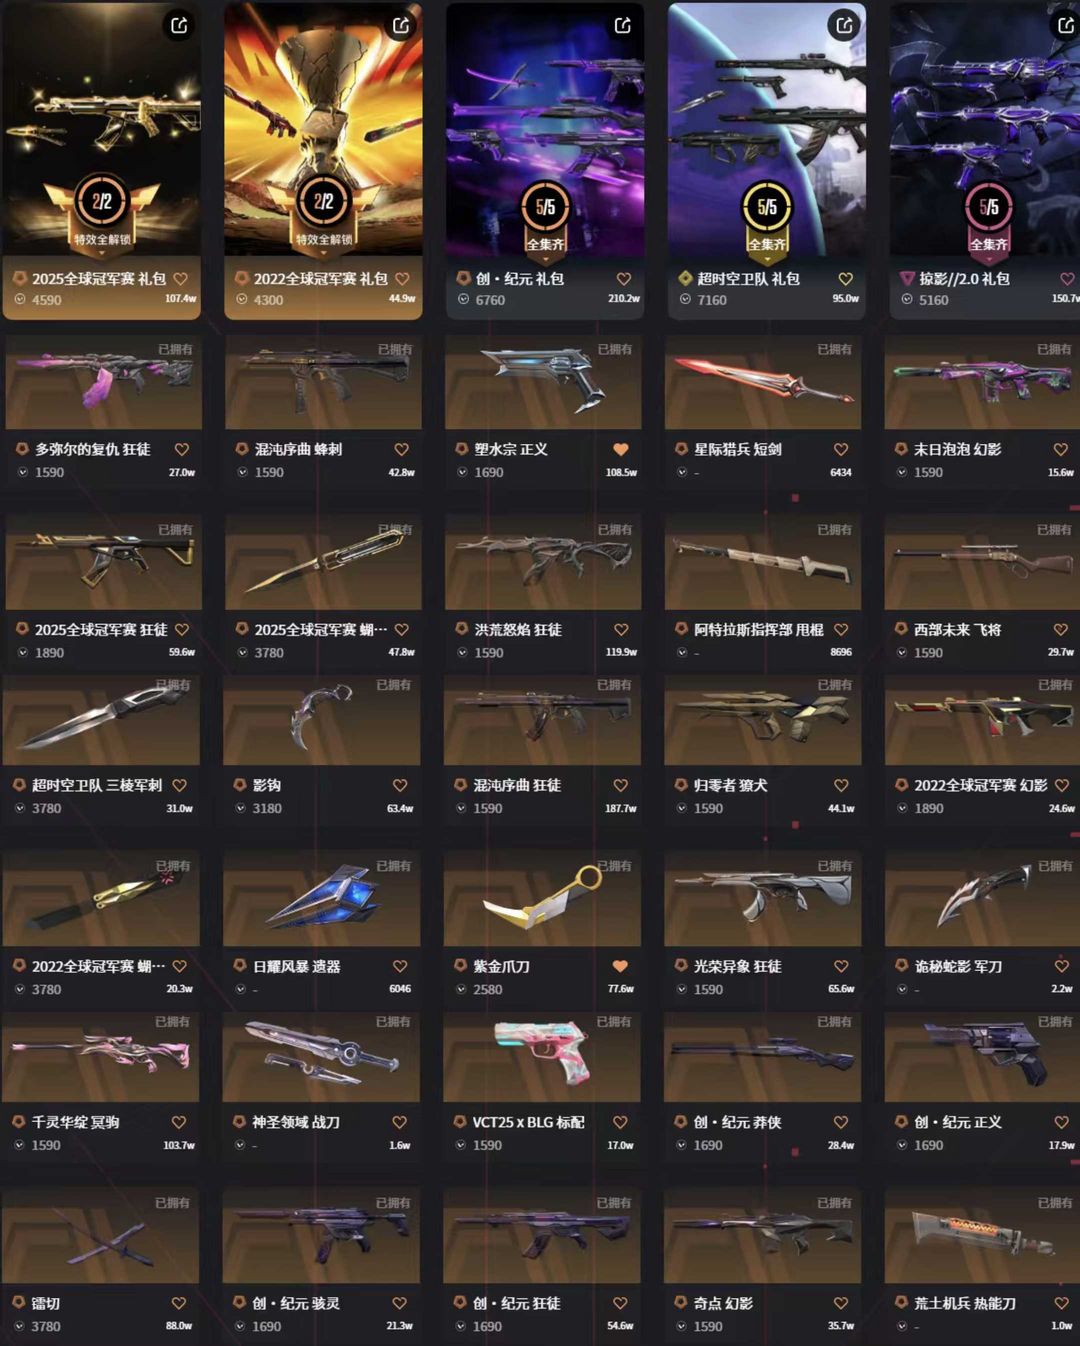Image resolution: width=1080 pixels, height=1346 pixels.
Task: Click the Radianite icon beside 超时空卫队 礼包
Action: point(685,278)
